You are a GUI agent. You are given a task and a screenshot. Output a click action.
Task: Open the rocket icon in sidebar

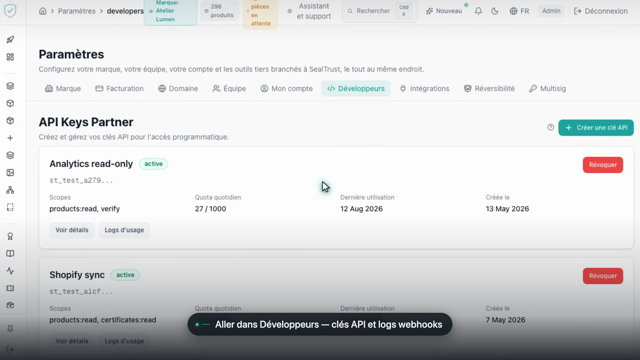pyautogui.click(x=10, y=40)
